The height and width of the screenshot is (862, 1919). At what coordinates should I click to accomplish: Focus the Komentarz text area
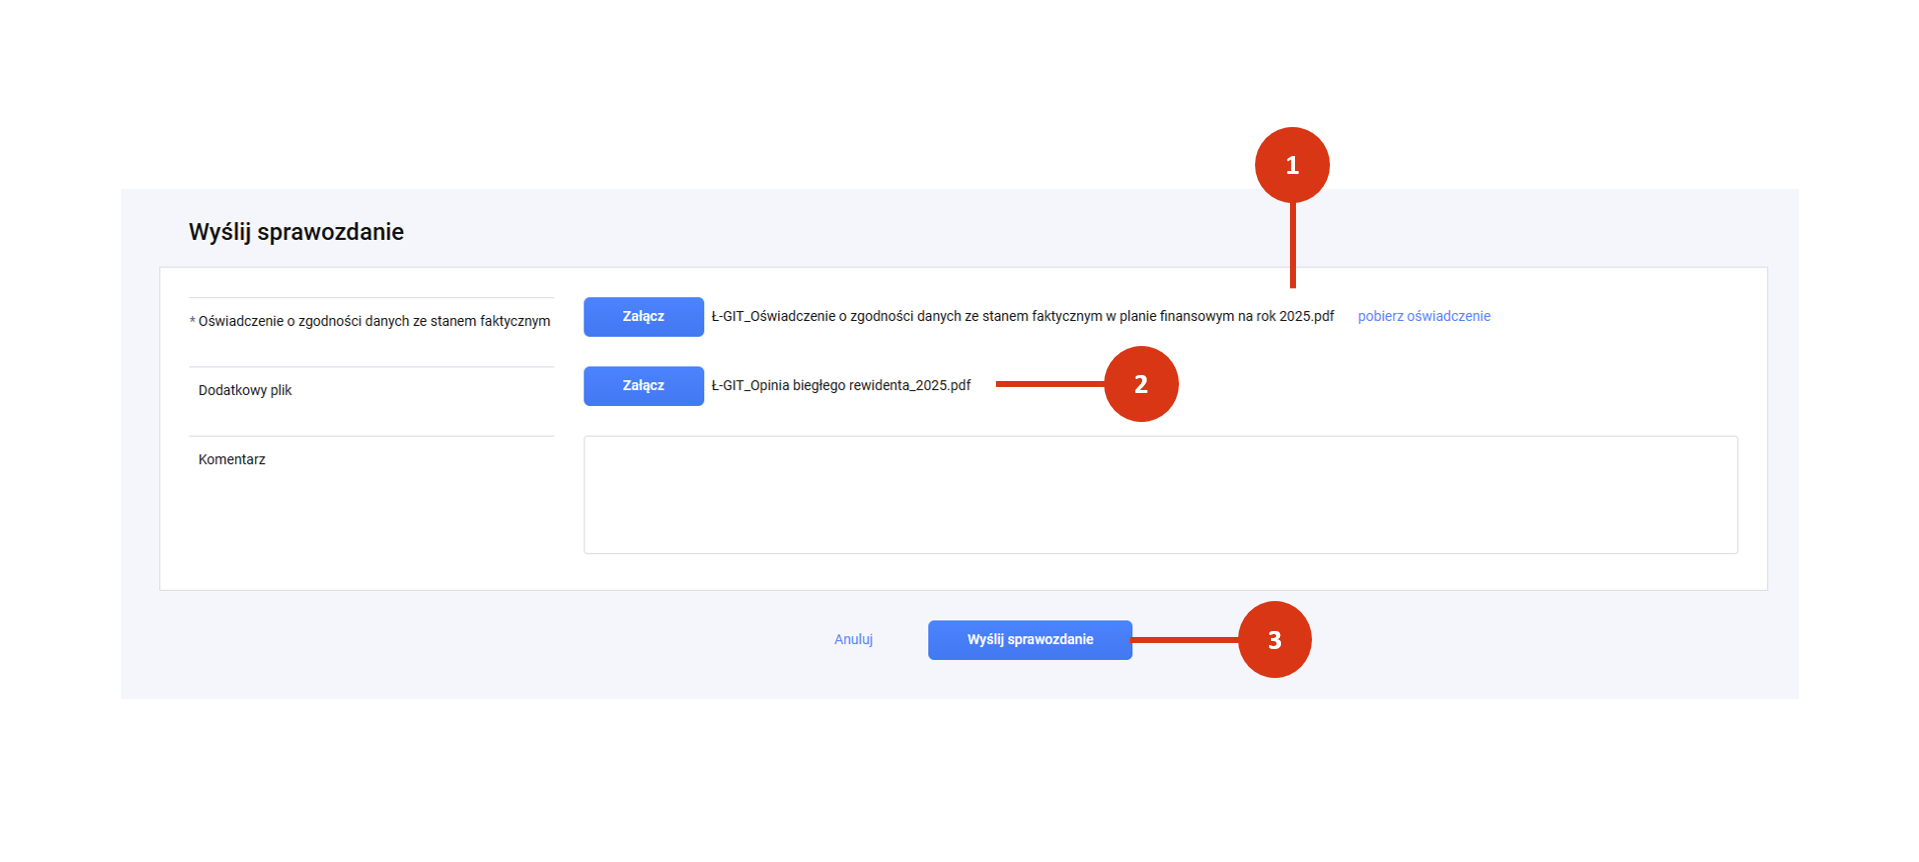pos(1161,495)
